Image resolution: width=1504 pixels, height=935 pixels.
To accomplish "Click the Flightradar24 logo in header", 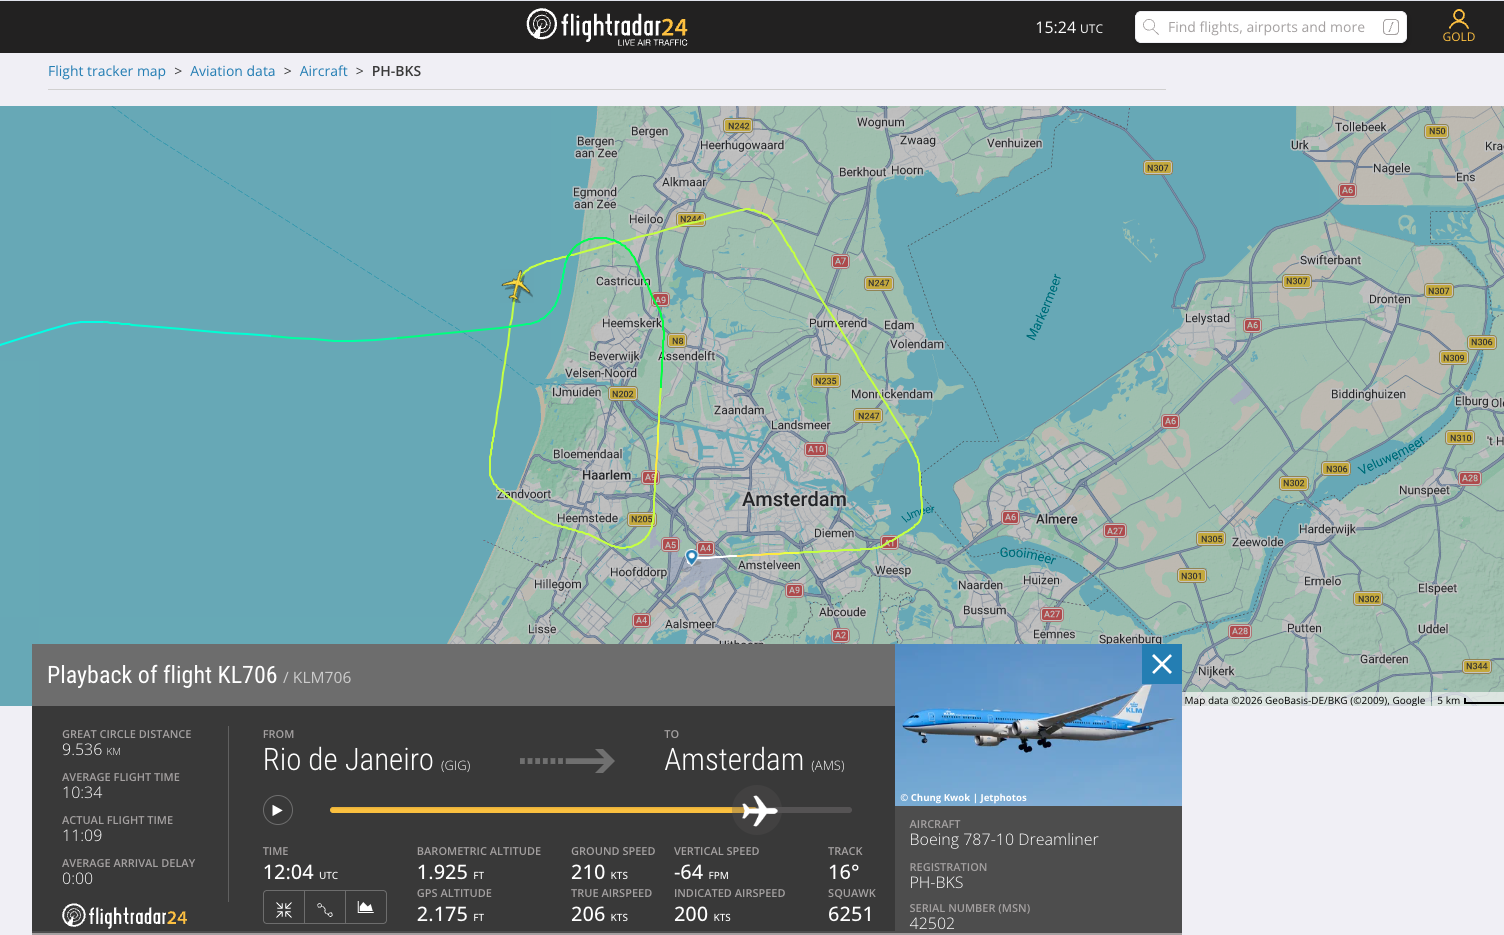I will pyautogui.click(x=607, y=26).
